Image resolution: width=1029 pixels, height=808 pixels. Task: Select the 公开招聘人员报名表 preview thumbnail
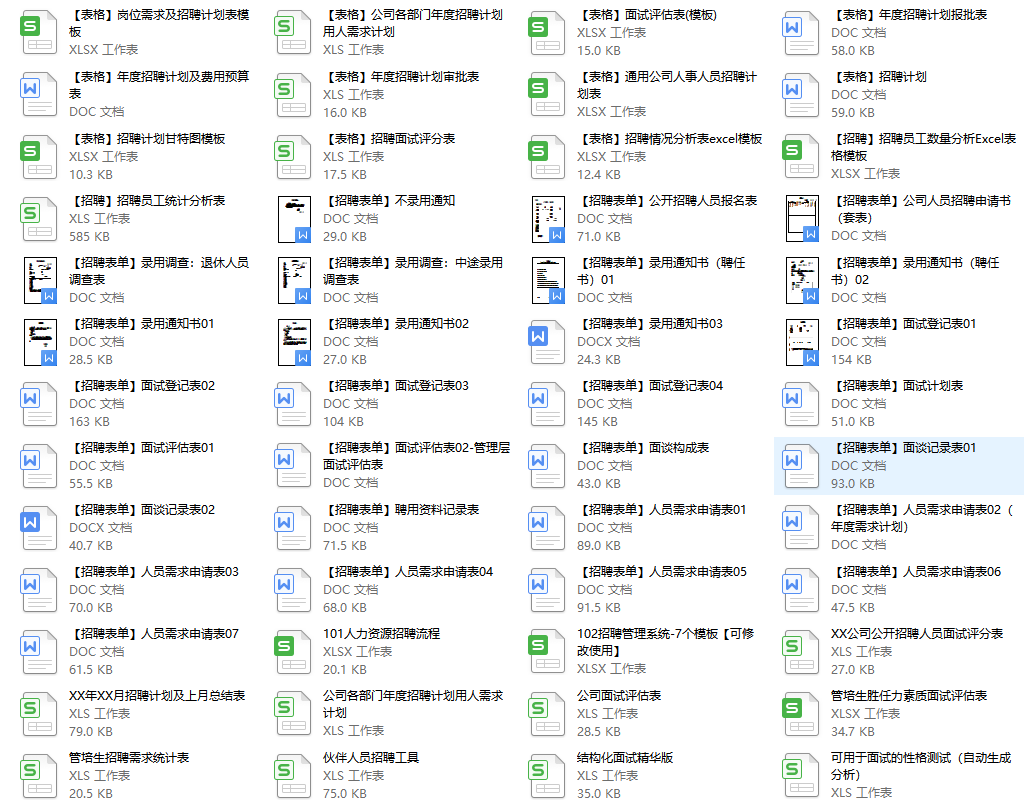[x=548, y=219]
